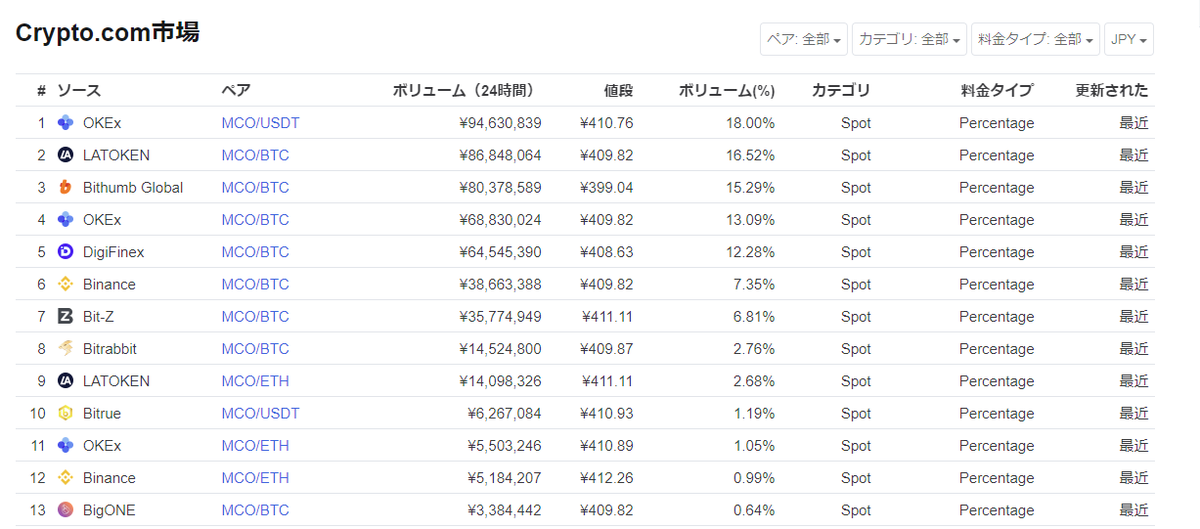Sort by ボリューム(%) column header
Viewport: 1200px width, 529px height.
[x=727, y=90]
